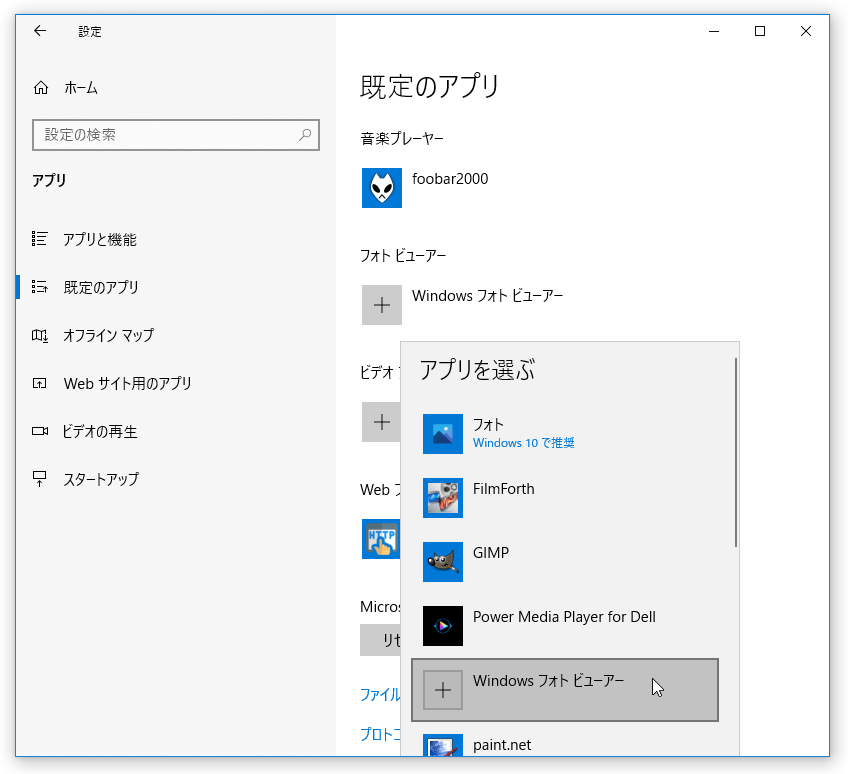Open the ファイル file type link

380,694
